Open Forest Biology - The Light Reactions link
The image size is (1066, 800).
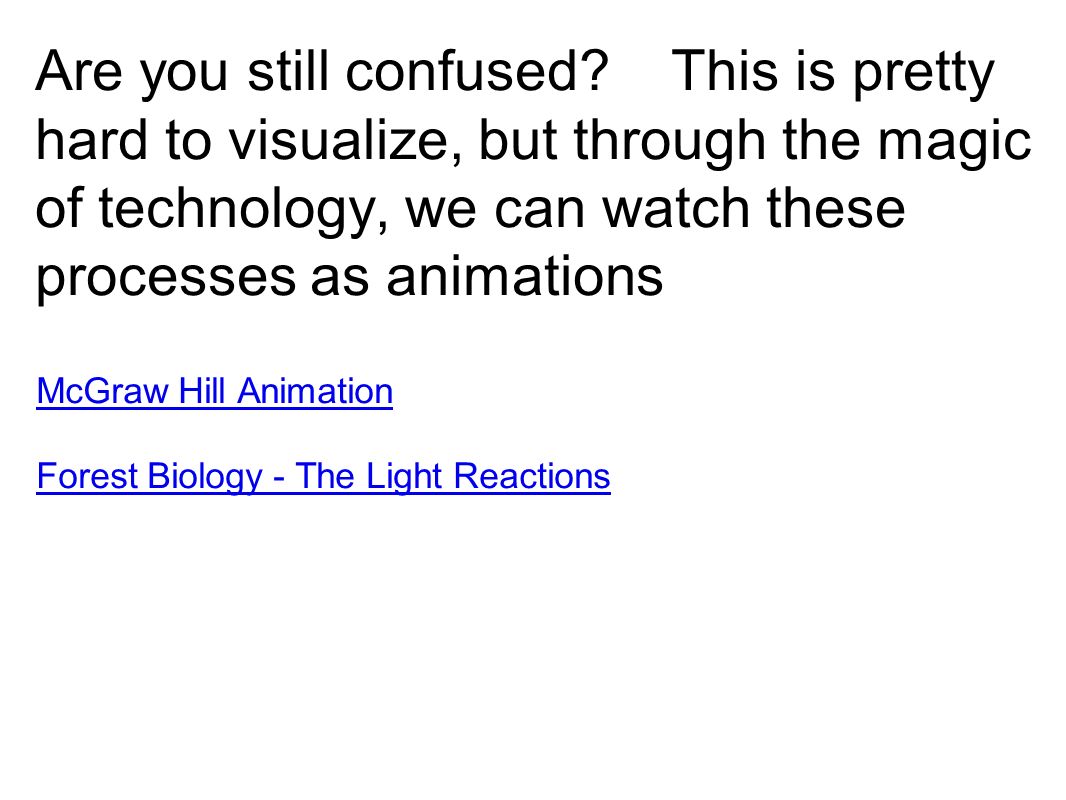tap(324, 476)
